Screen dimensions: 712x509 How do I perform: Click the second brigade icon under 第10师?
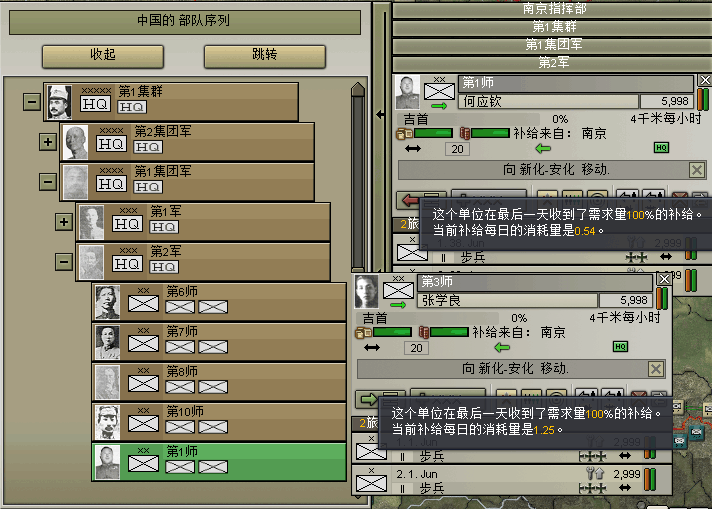pyautogui.click(x=213, y=427)
